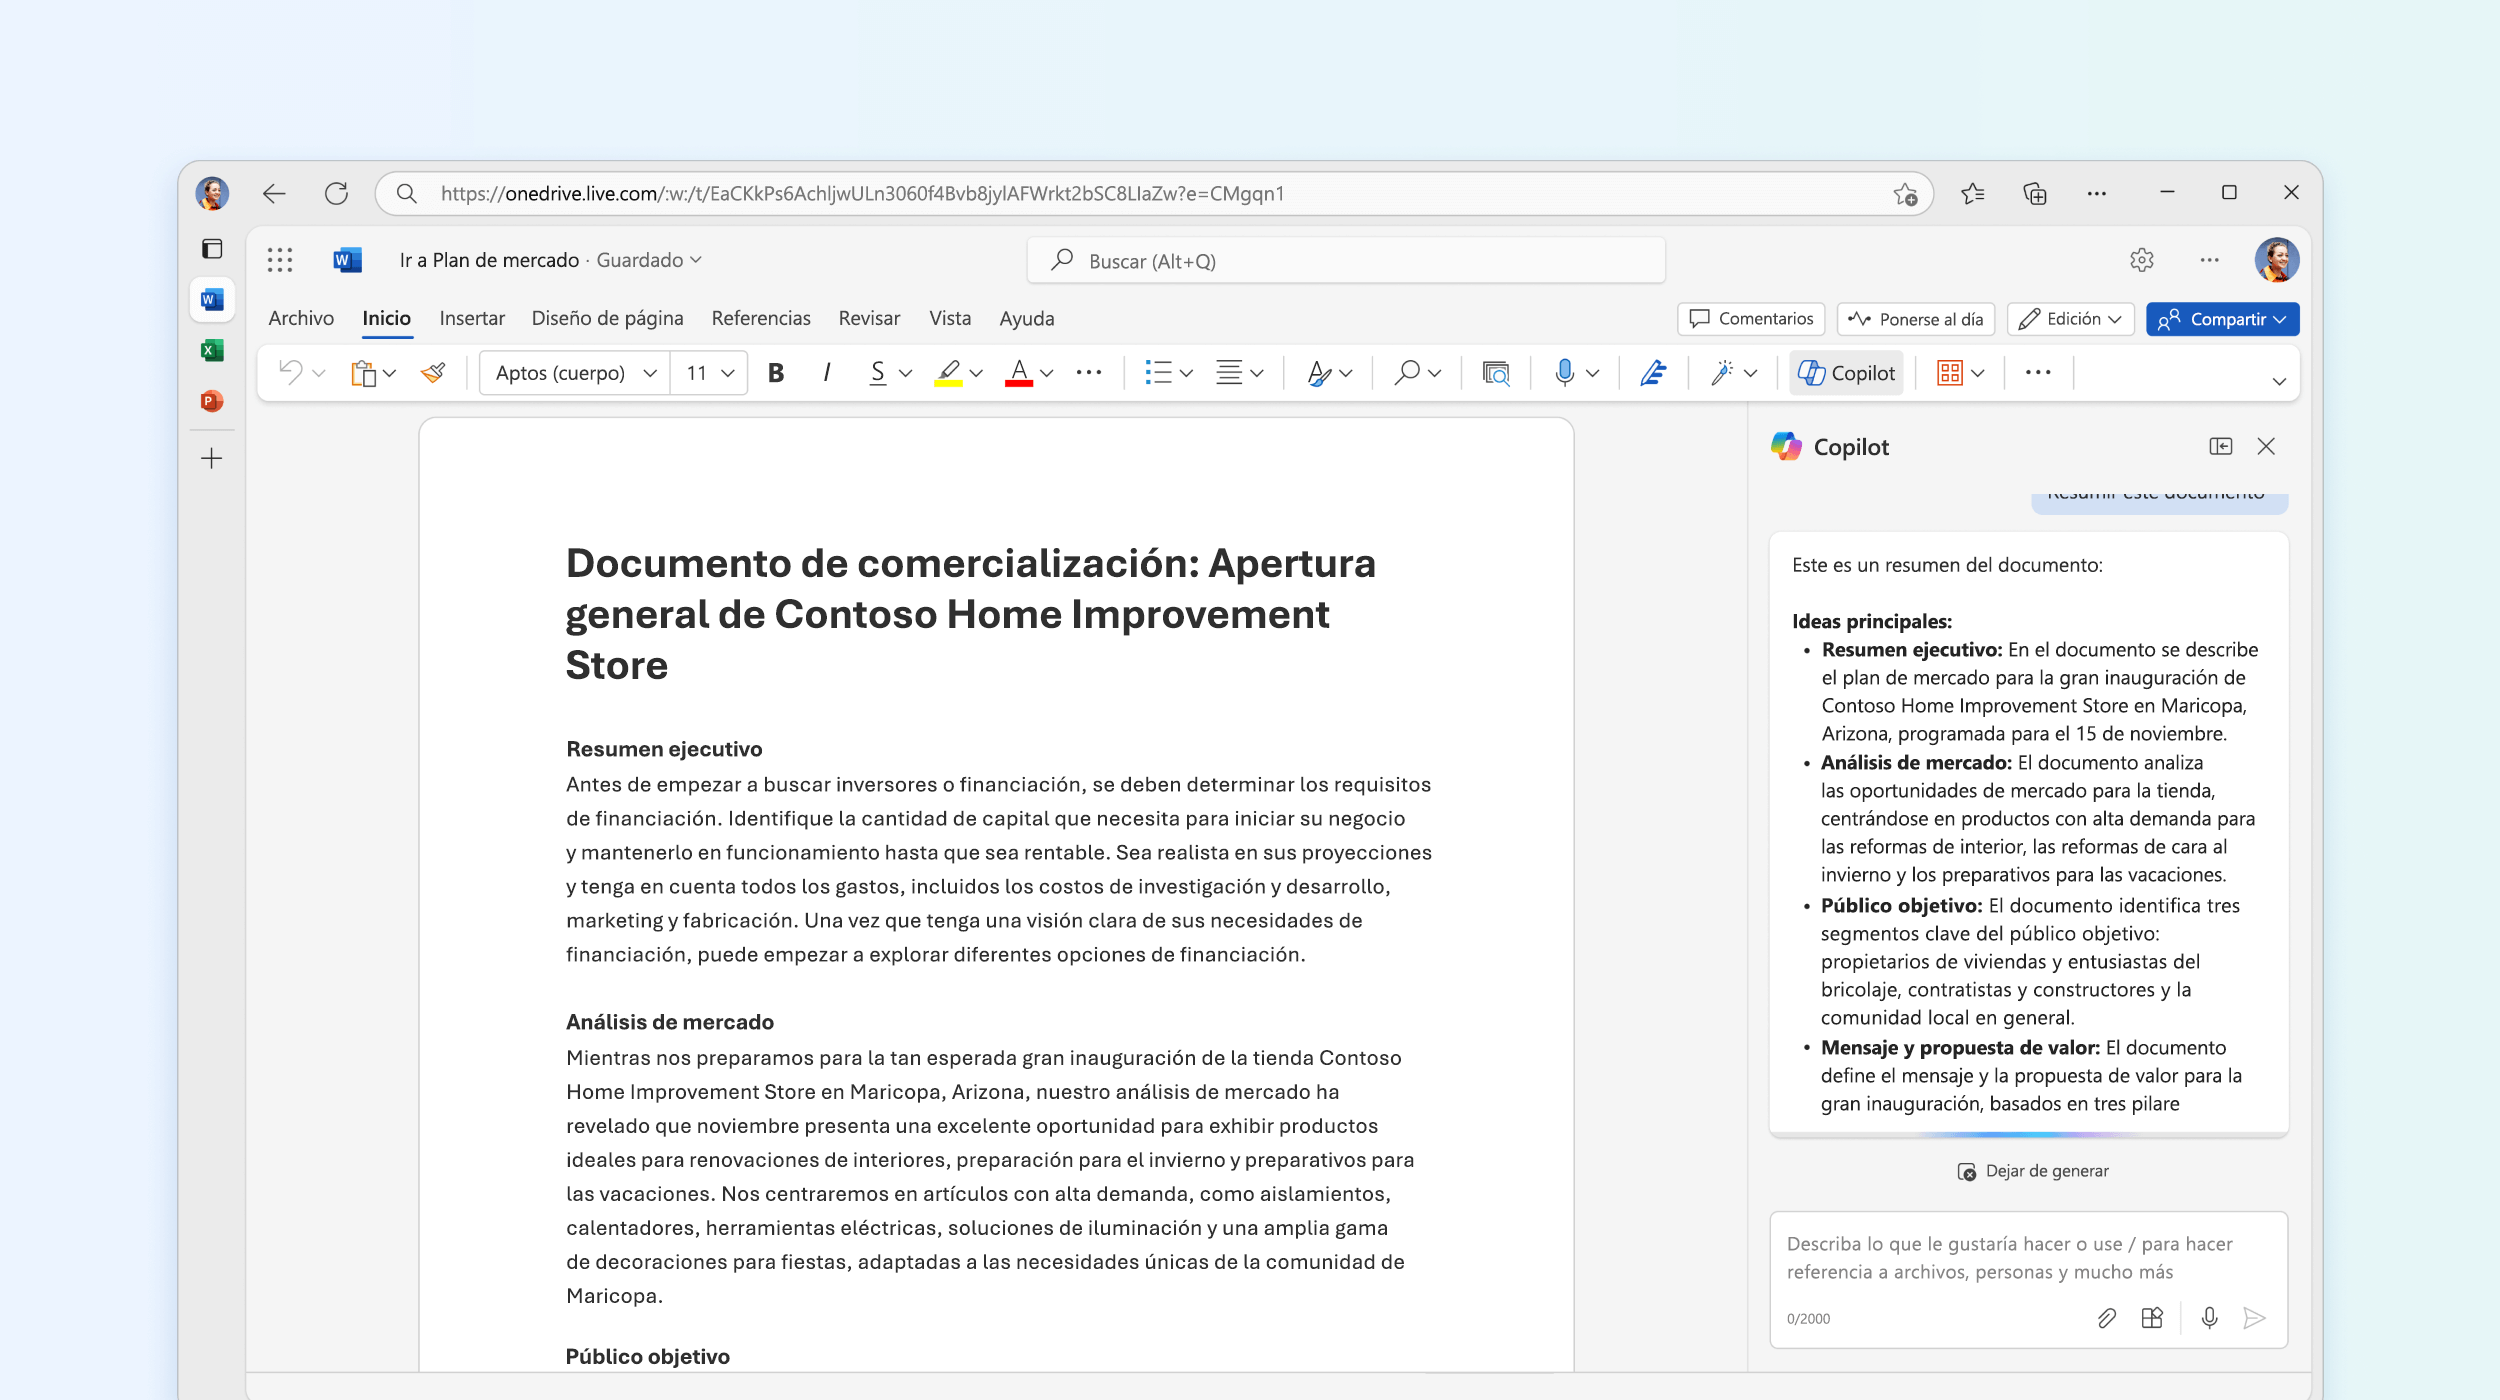Open Word settings gear
The width and height of the screenshot is (2500, 1400).
[2141, 260]
